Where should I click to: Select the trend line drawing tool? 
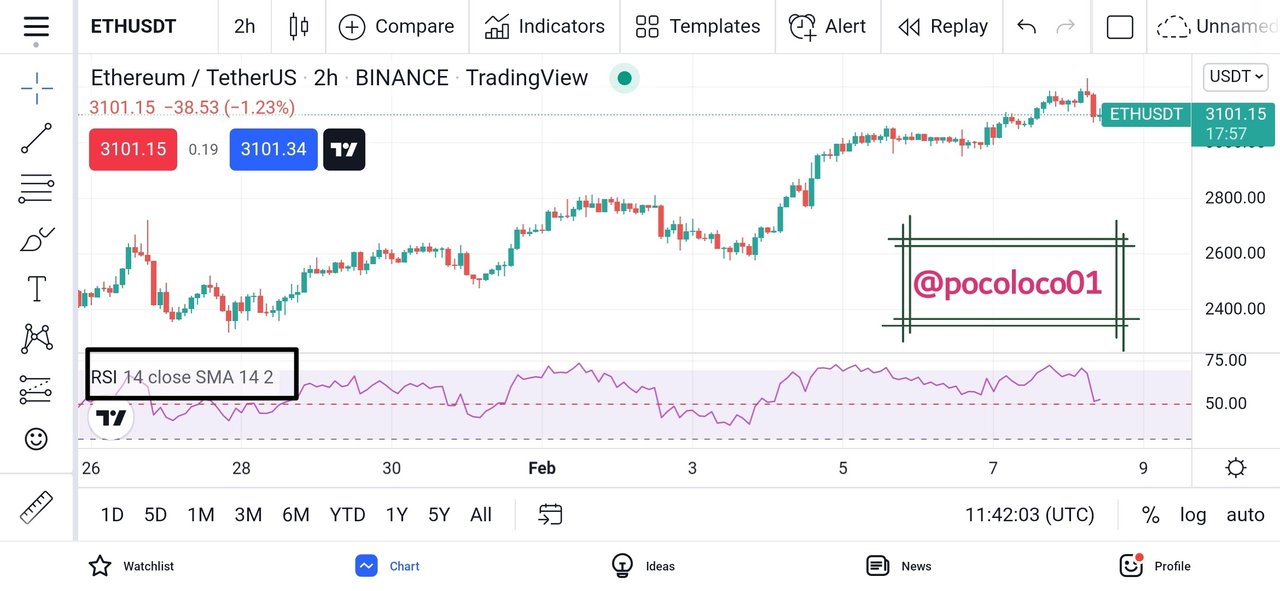(37, 139)
